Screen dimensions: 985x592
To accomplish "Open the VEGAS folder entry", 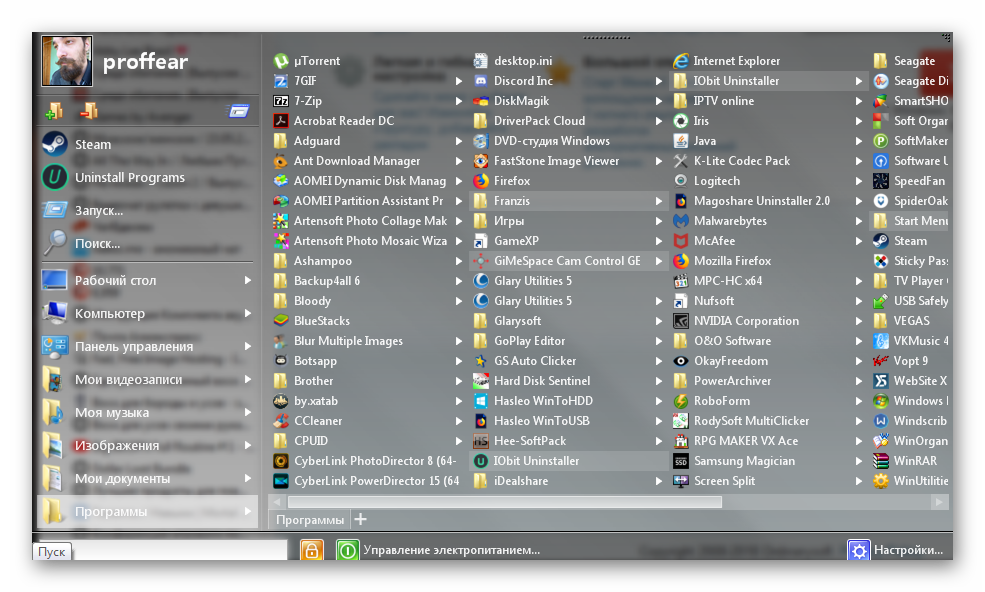I will 909,321.
